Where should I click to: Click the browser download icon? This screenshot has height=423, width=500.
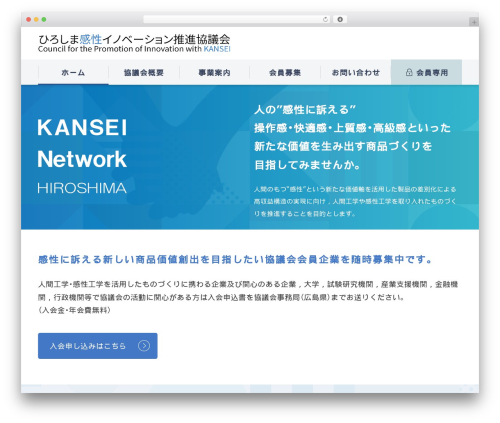coord(340,20)
